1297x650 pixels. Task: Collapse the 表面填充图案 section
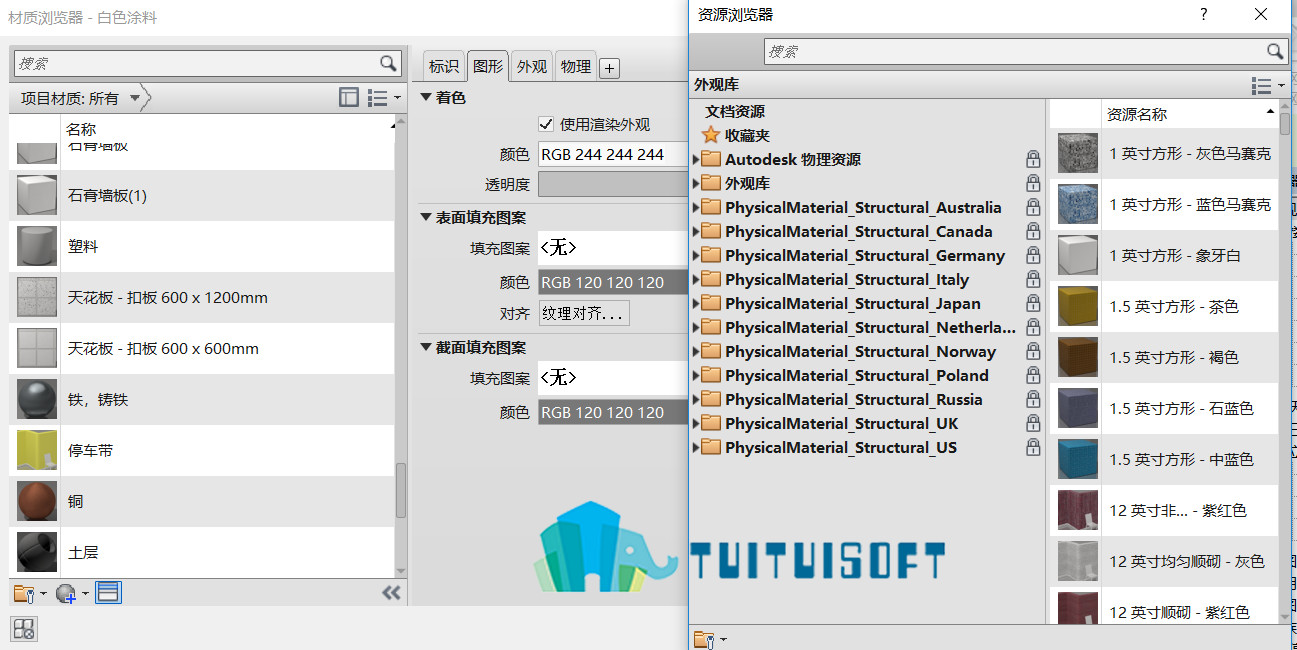click(x=426, y=217)
